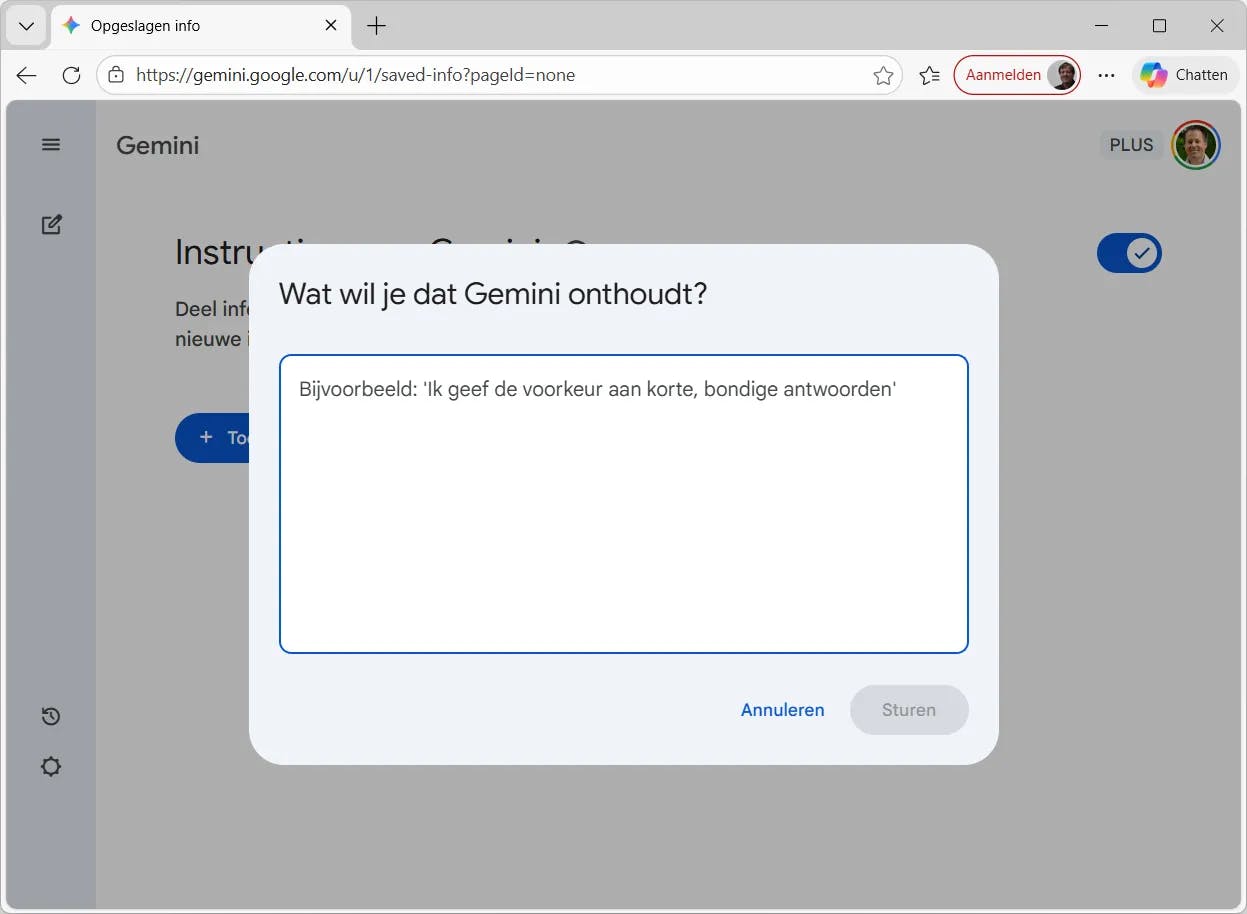Open a new browser tab

376,26
